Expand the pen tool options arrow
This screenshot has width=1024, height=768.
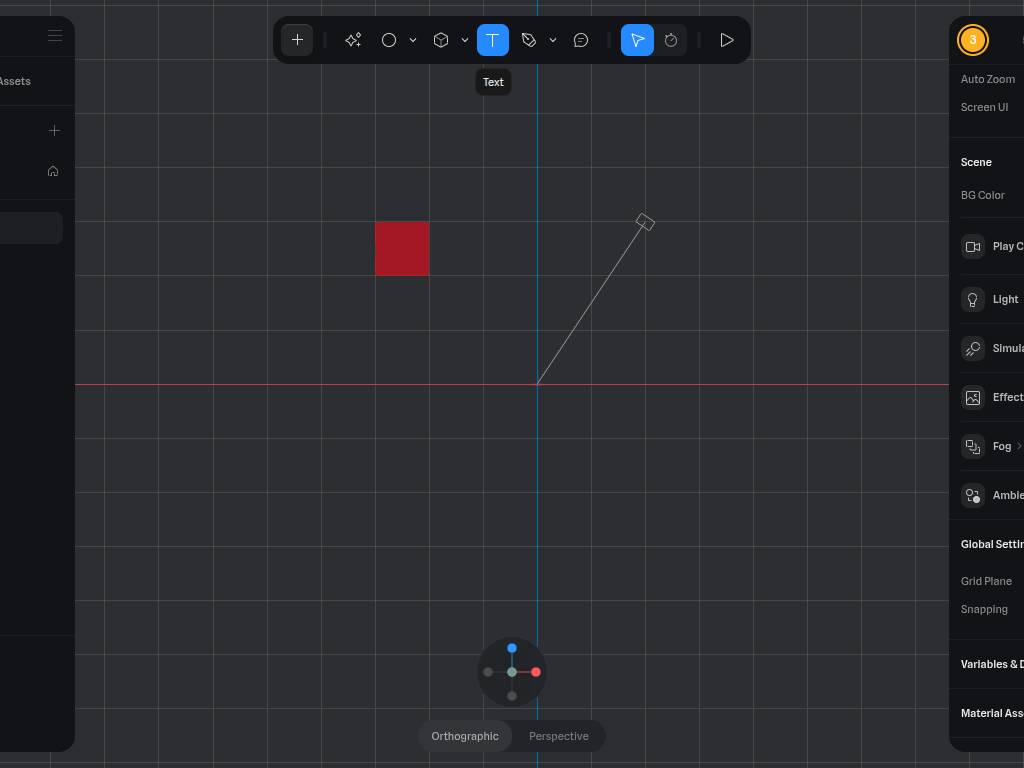coord(553,40)
